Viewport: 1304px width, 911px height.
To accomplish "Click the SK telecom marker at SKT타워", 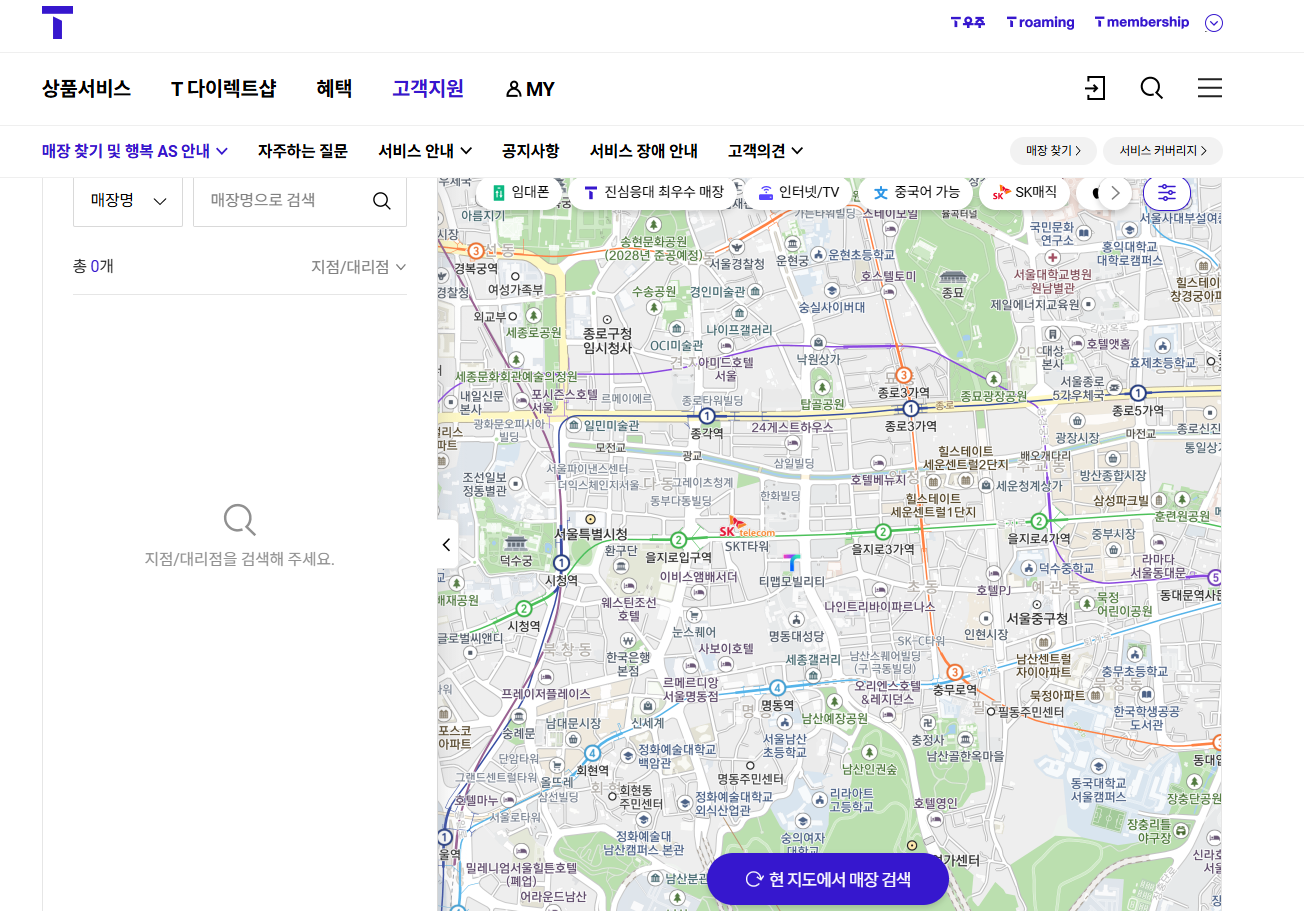I will click(x=747, y=528).
